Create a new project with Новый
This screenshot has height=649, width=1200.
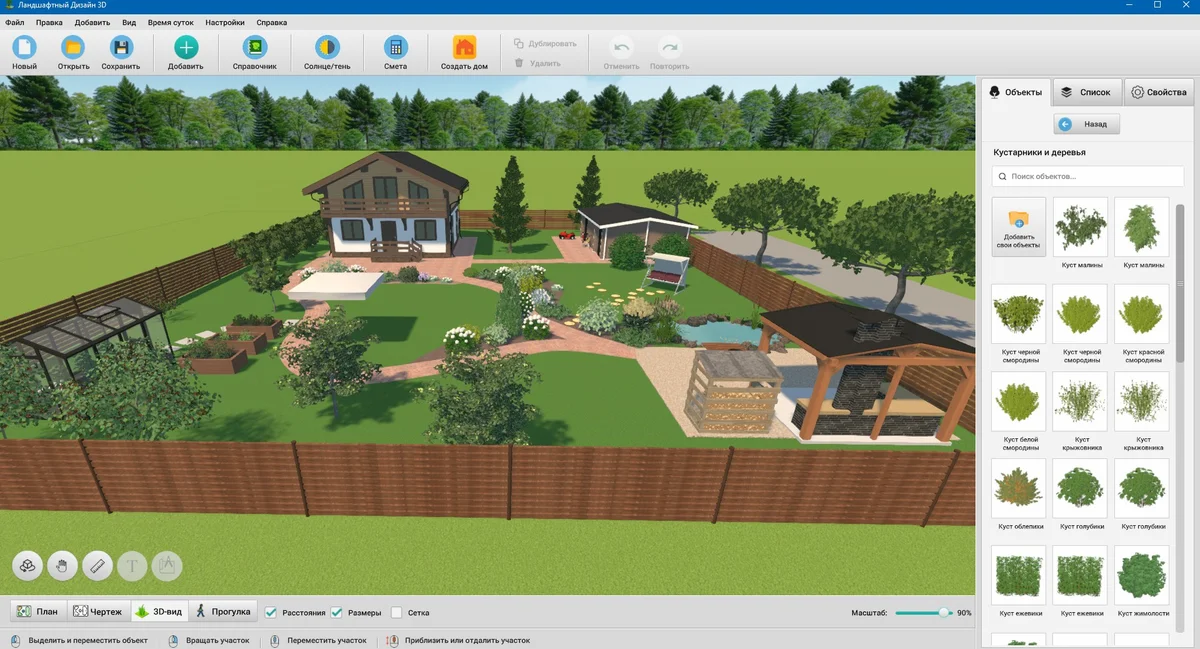pyautogui.click(x=24, y=53)
